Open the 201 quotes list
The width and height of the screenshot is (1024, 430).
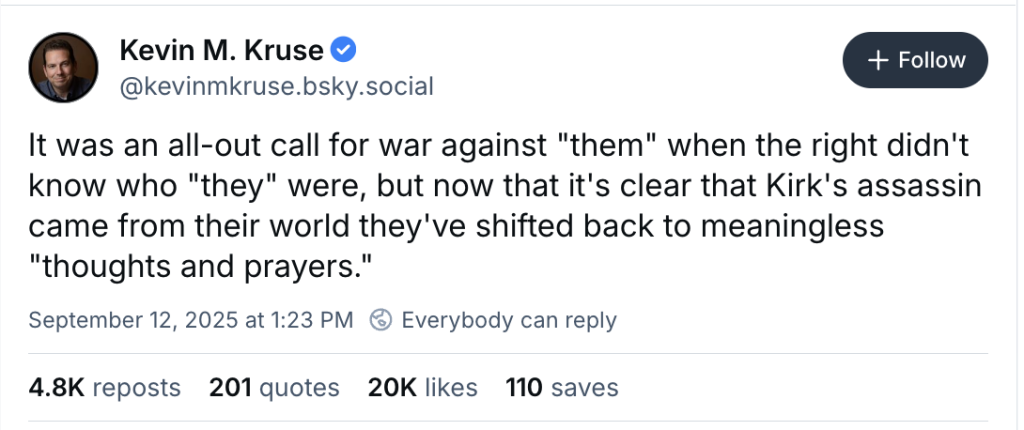(x=274, y=387)
